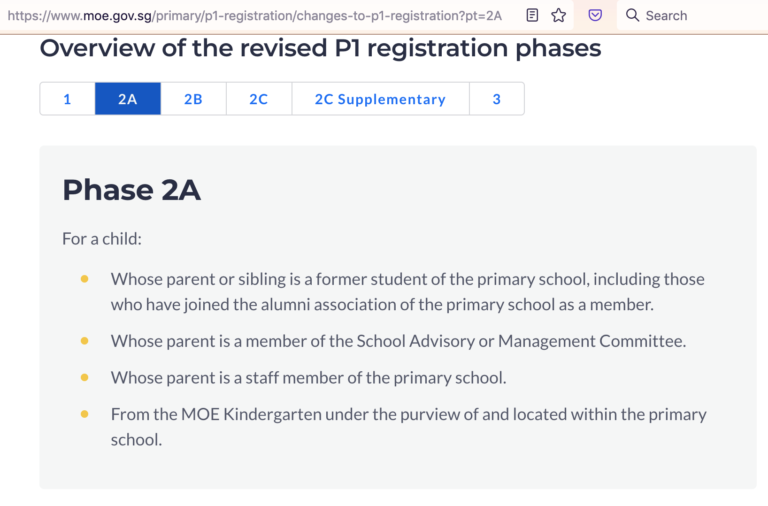Click the former student alumni bullet text
The image size is (768, 506).
408,291
